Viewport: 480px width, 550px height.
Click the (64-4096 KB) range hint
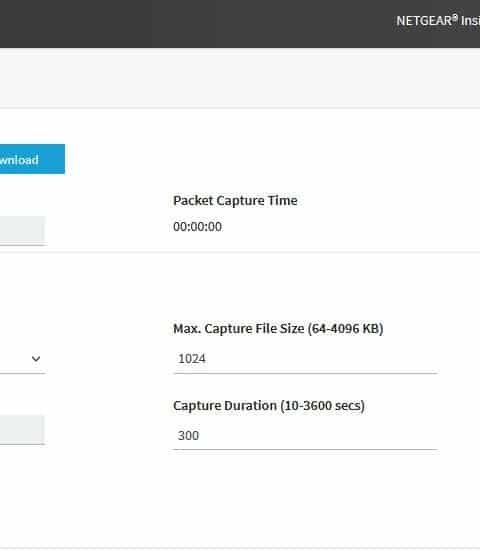point(346,329)
